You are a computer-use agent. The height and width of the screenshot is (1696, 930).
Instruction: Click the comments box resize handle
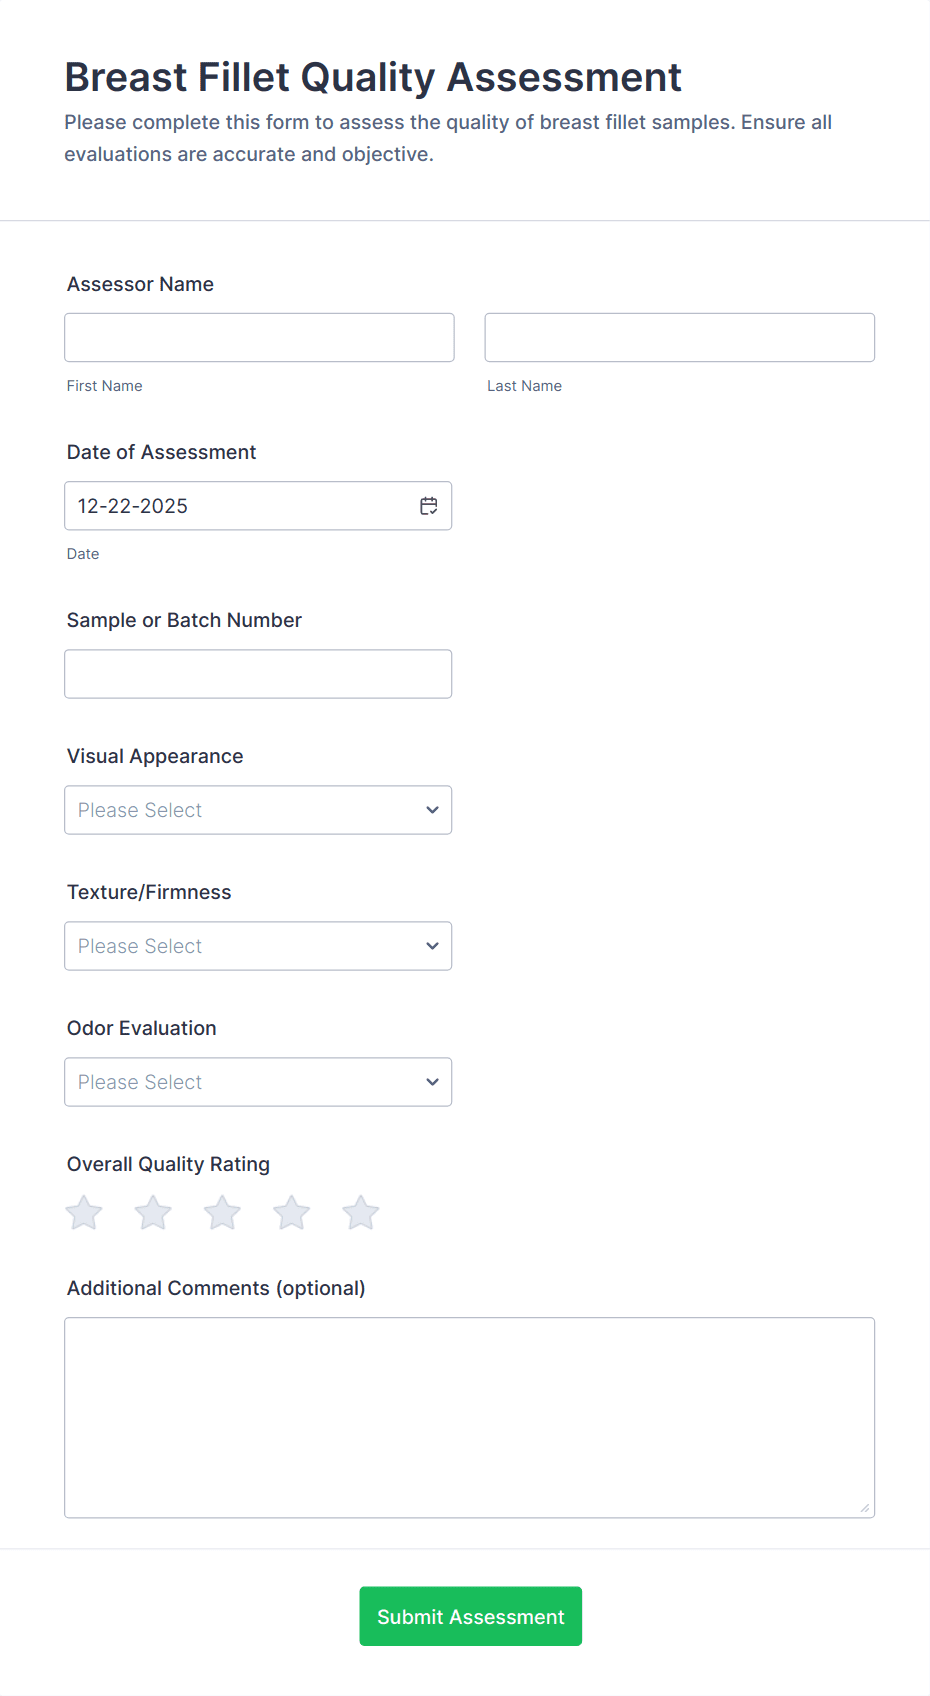pos(865,1508)
